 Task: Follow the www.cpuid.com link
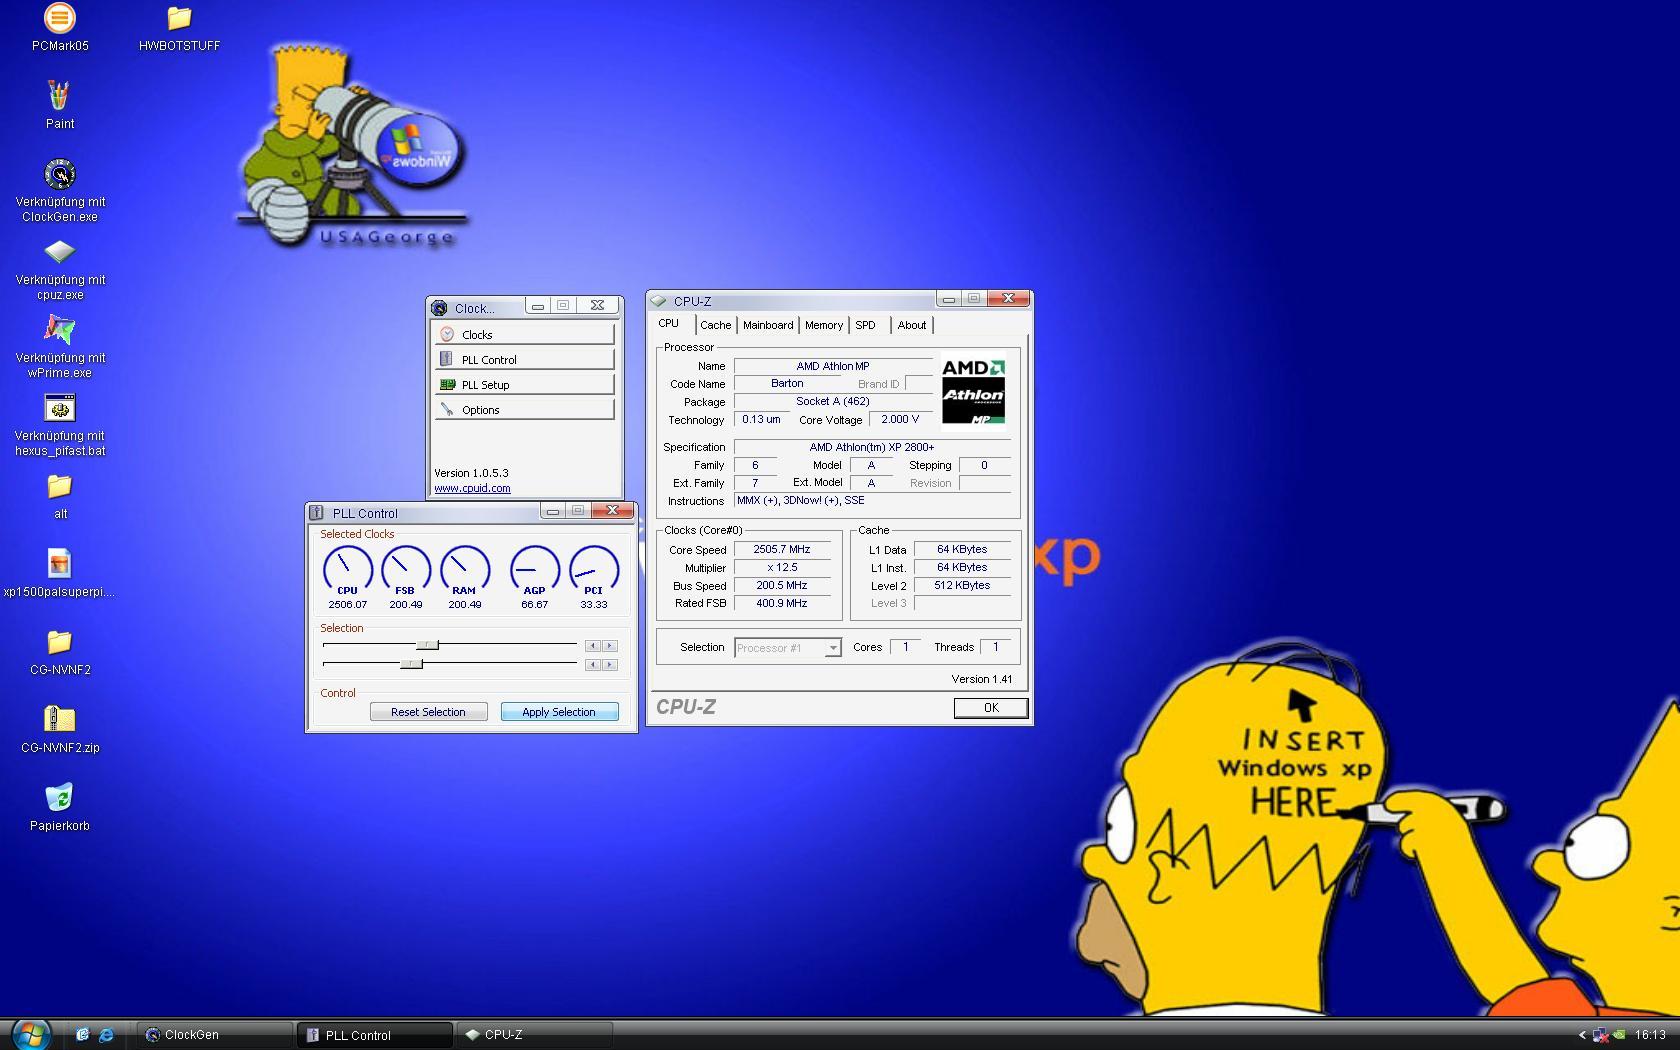pos(472,488)
